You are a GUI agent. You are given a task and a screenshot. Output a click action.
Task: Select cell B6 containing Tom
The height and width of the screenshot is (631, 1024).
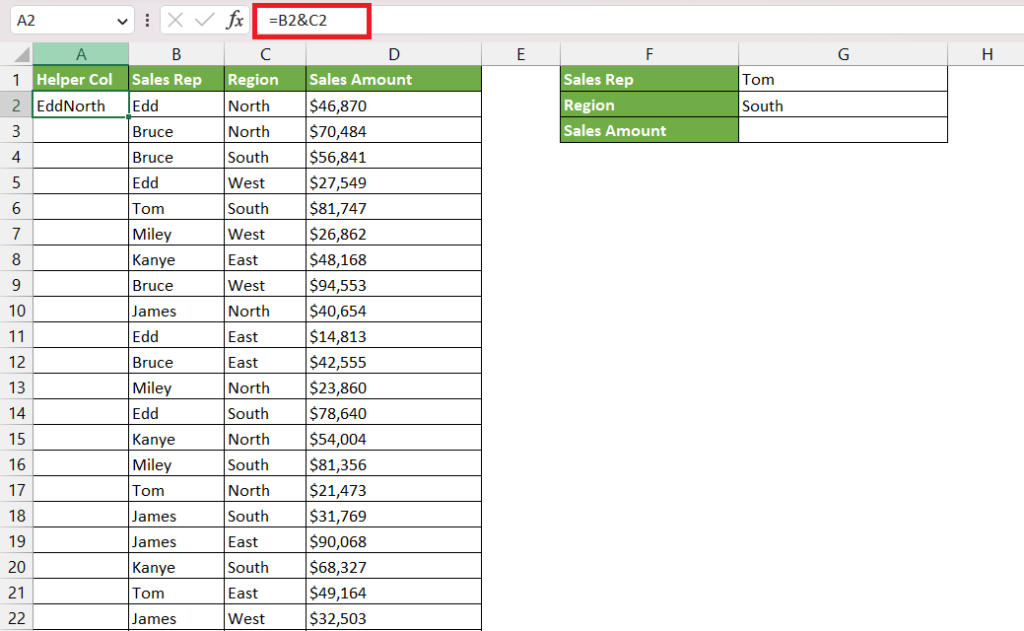[176, 208]
